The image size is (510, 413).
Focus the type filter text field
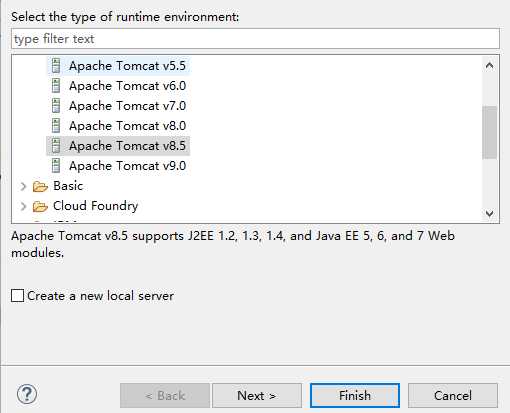point(255,39)
